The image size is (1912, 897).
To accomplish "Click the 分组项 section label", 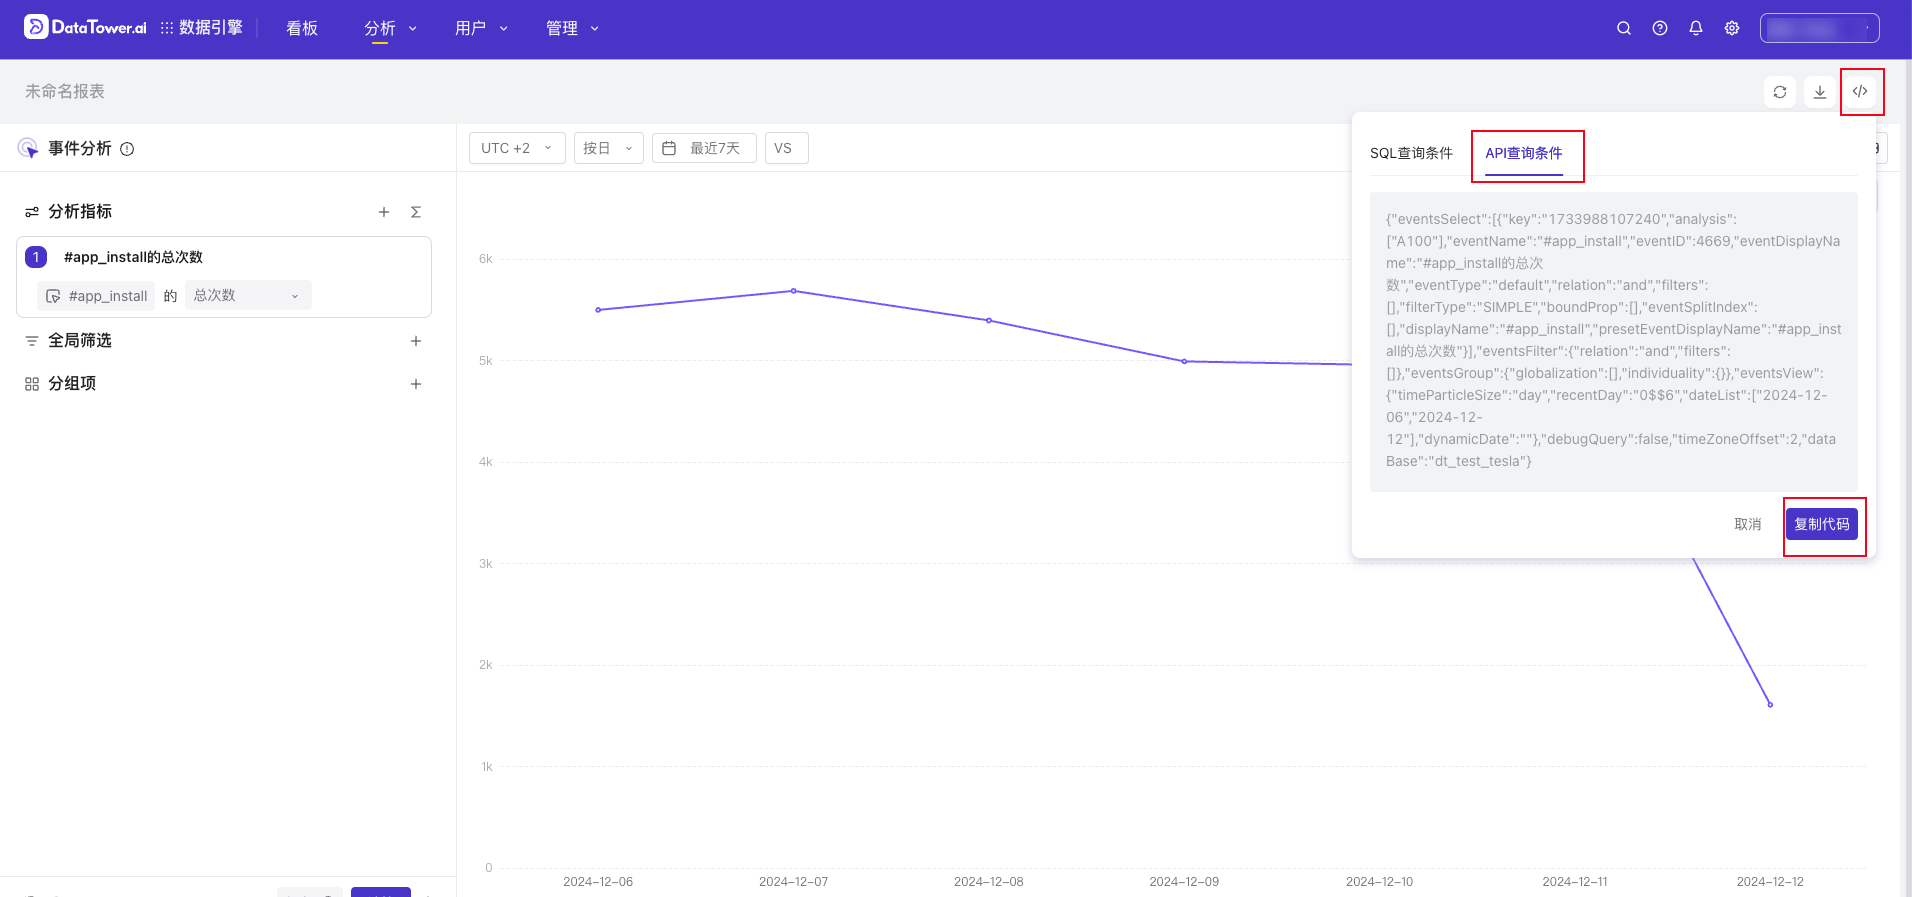I will (72, 384).
